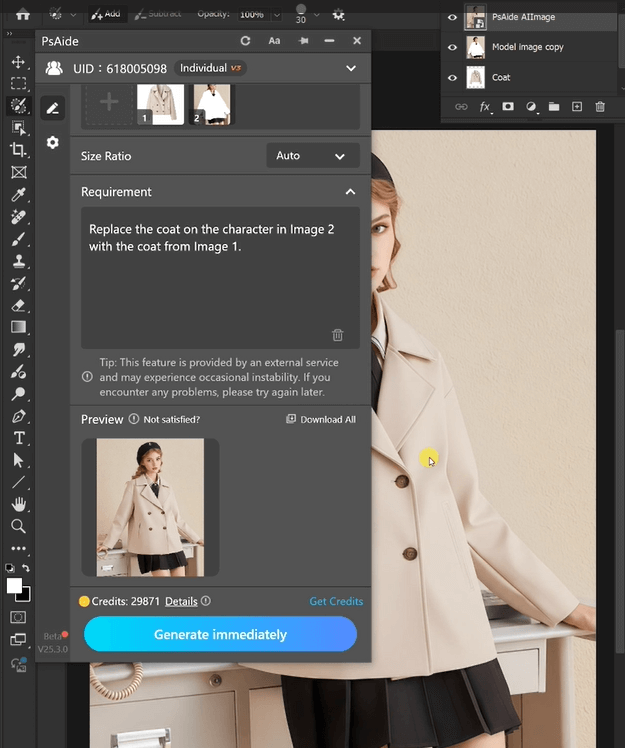The height and width of the screenshot is (748, 625).
Task: Select the Pen tool
Action: (18, 416)
